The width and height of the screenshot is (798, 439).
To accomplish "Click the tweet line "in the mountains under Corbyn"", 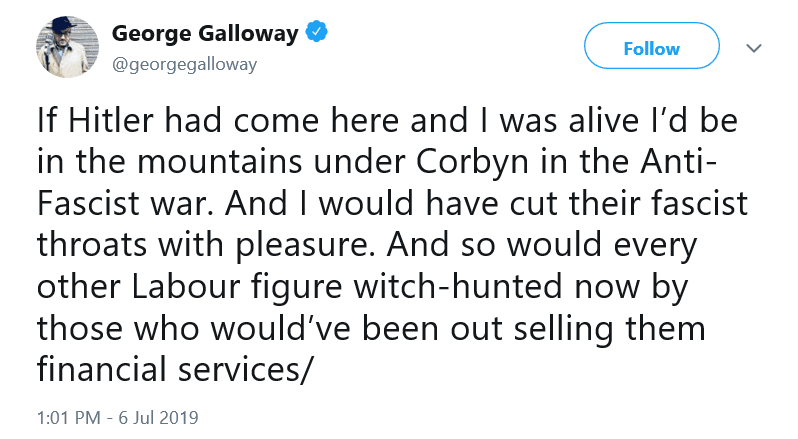I will tap(377, 162).
